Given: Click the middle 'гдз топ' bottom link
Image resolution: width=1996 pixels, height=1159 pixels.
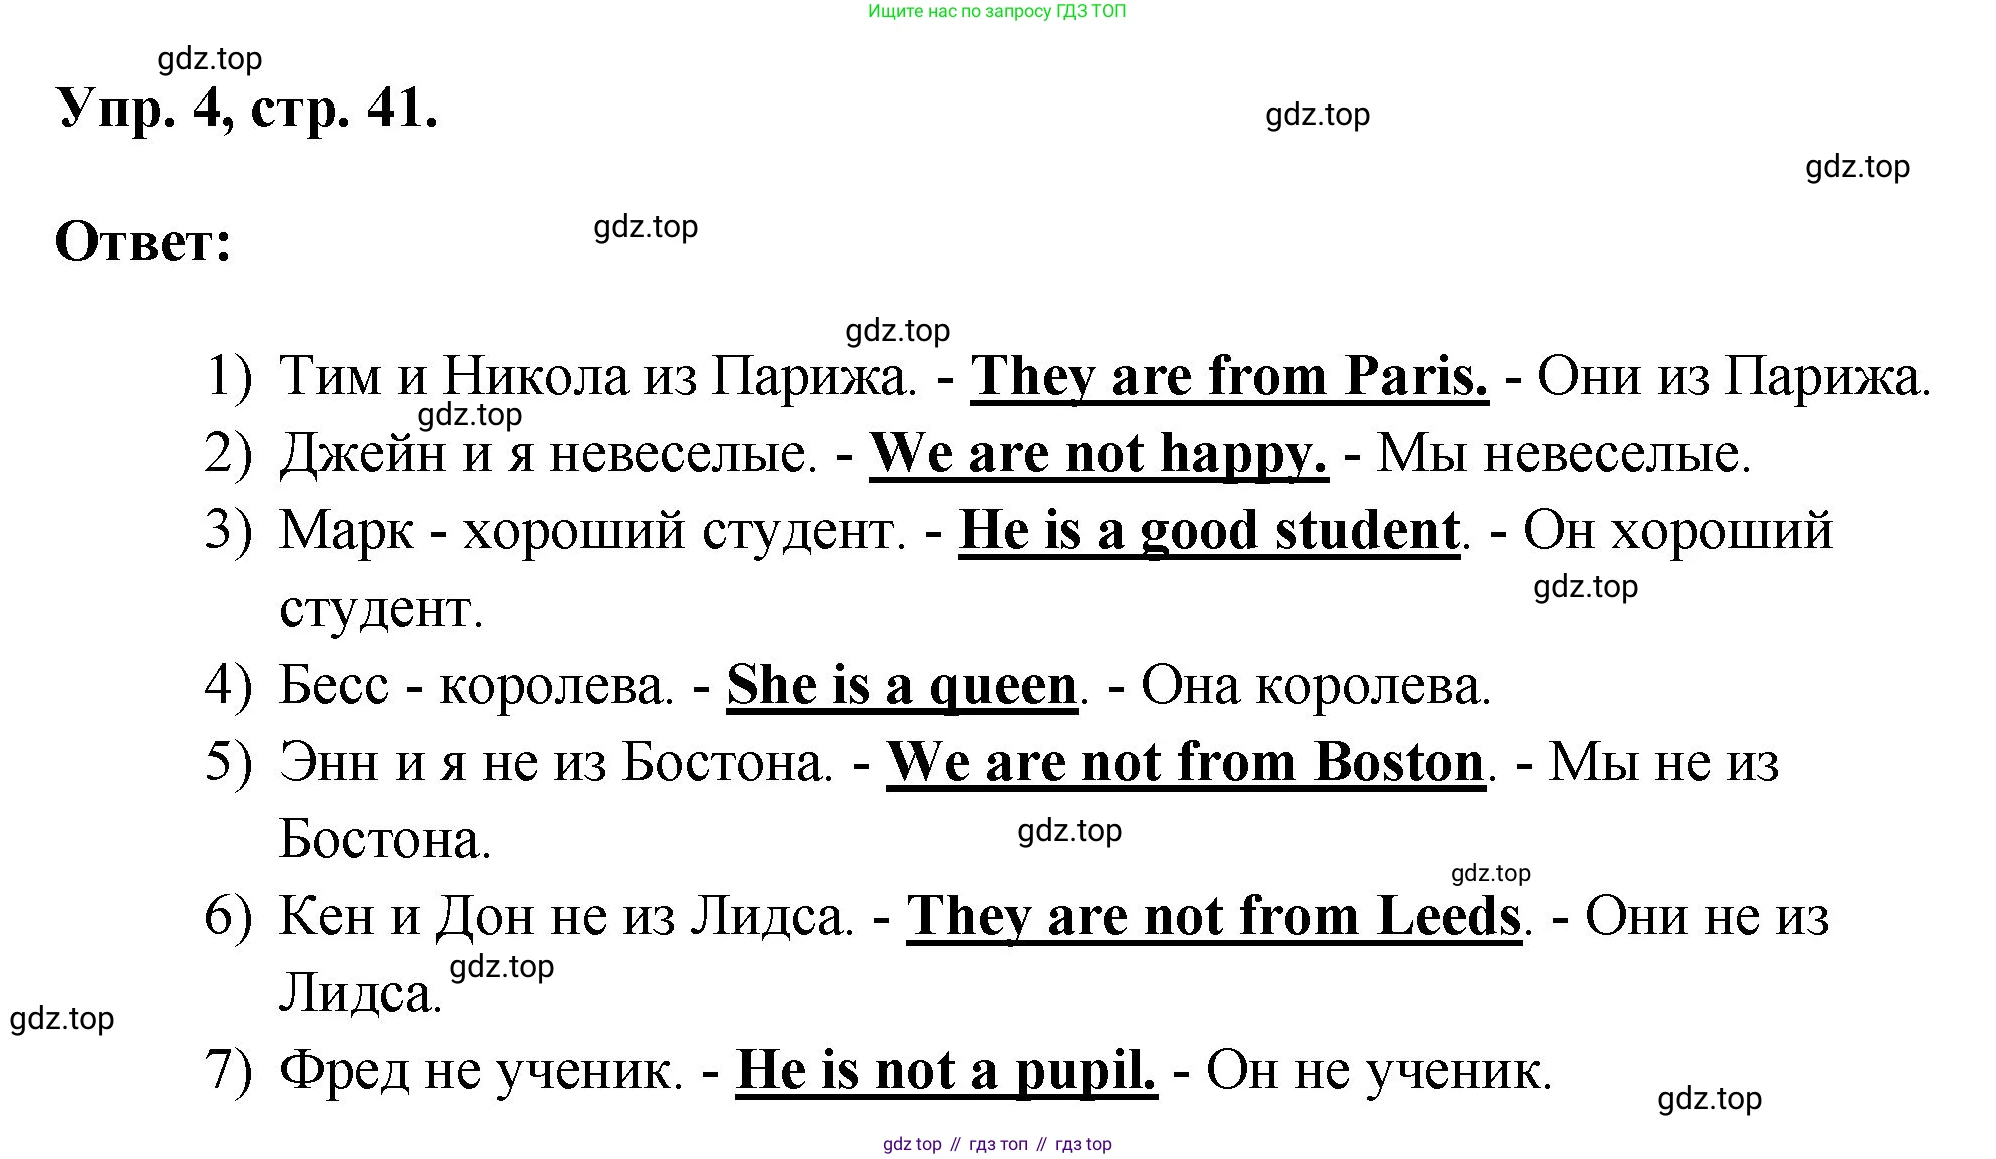Looking at the screenshot, I should tap(998, 1144).
